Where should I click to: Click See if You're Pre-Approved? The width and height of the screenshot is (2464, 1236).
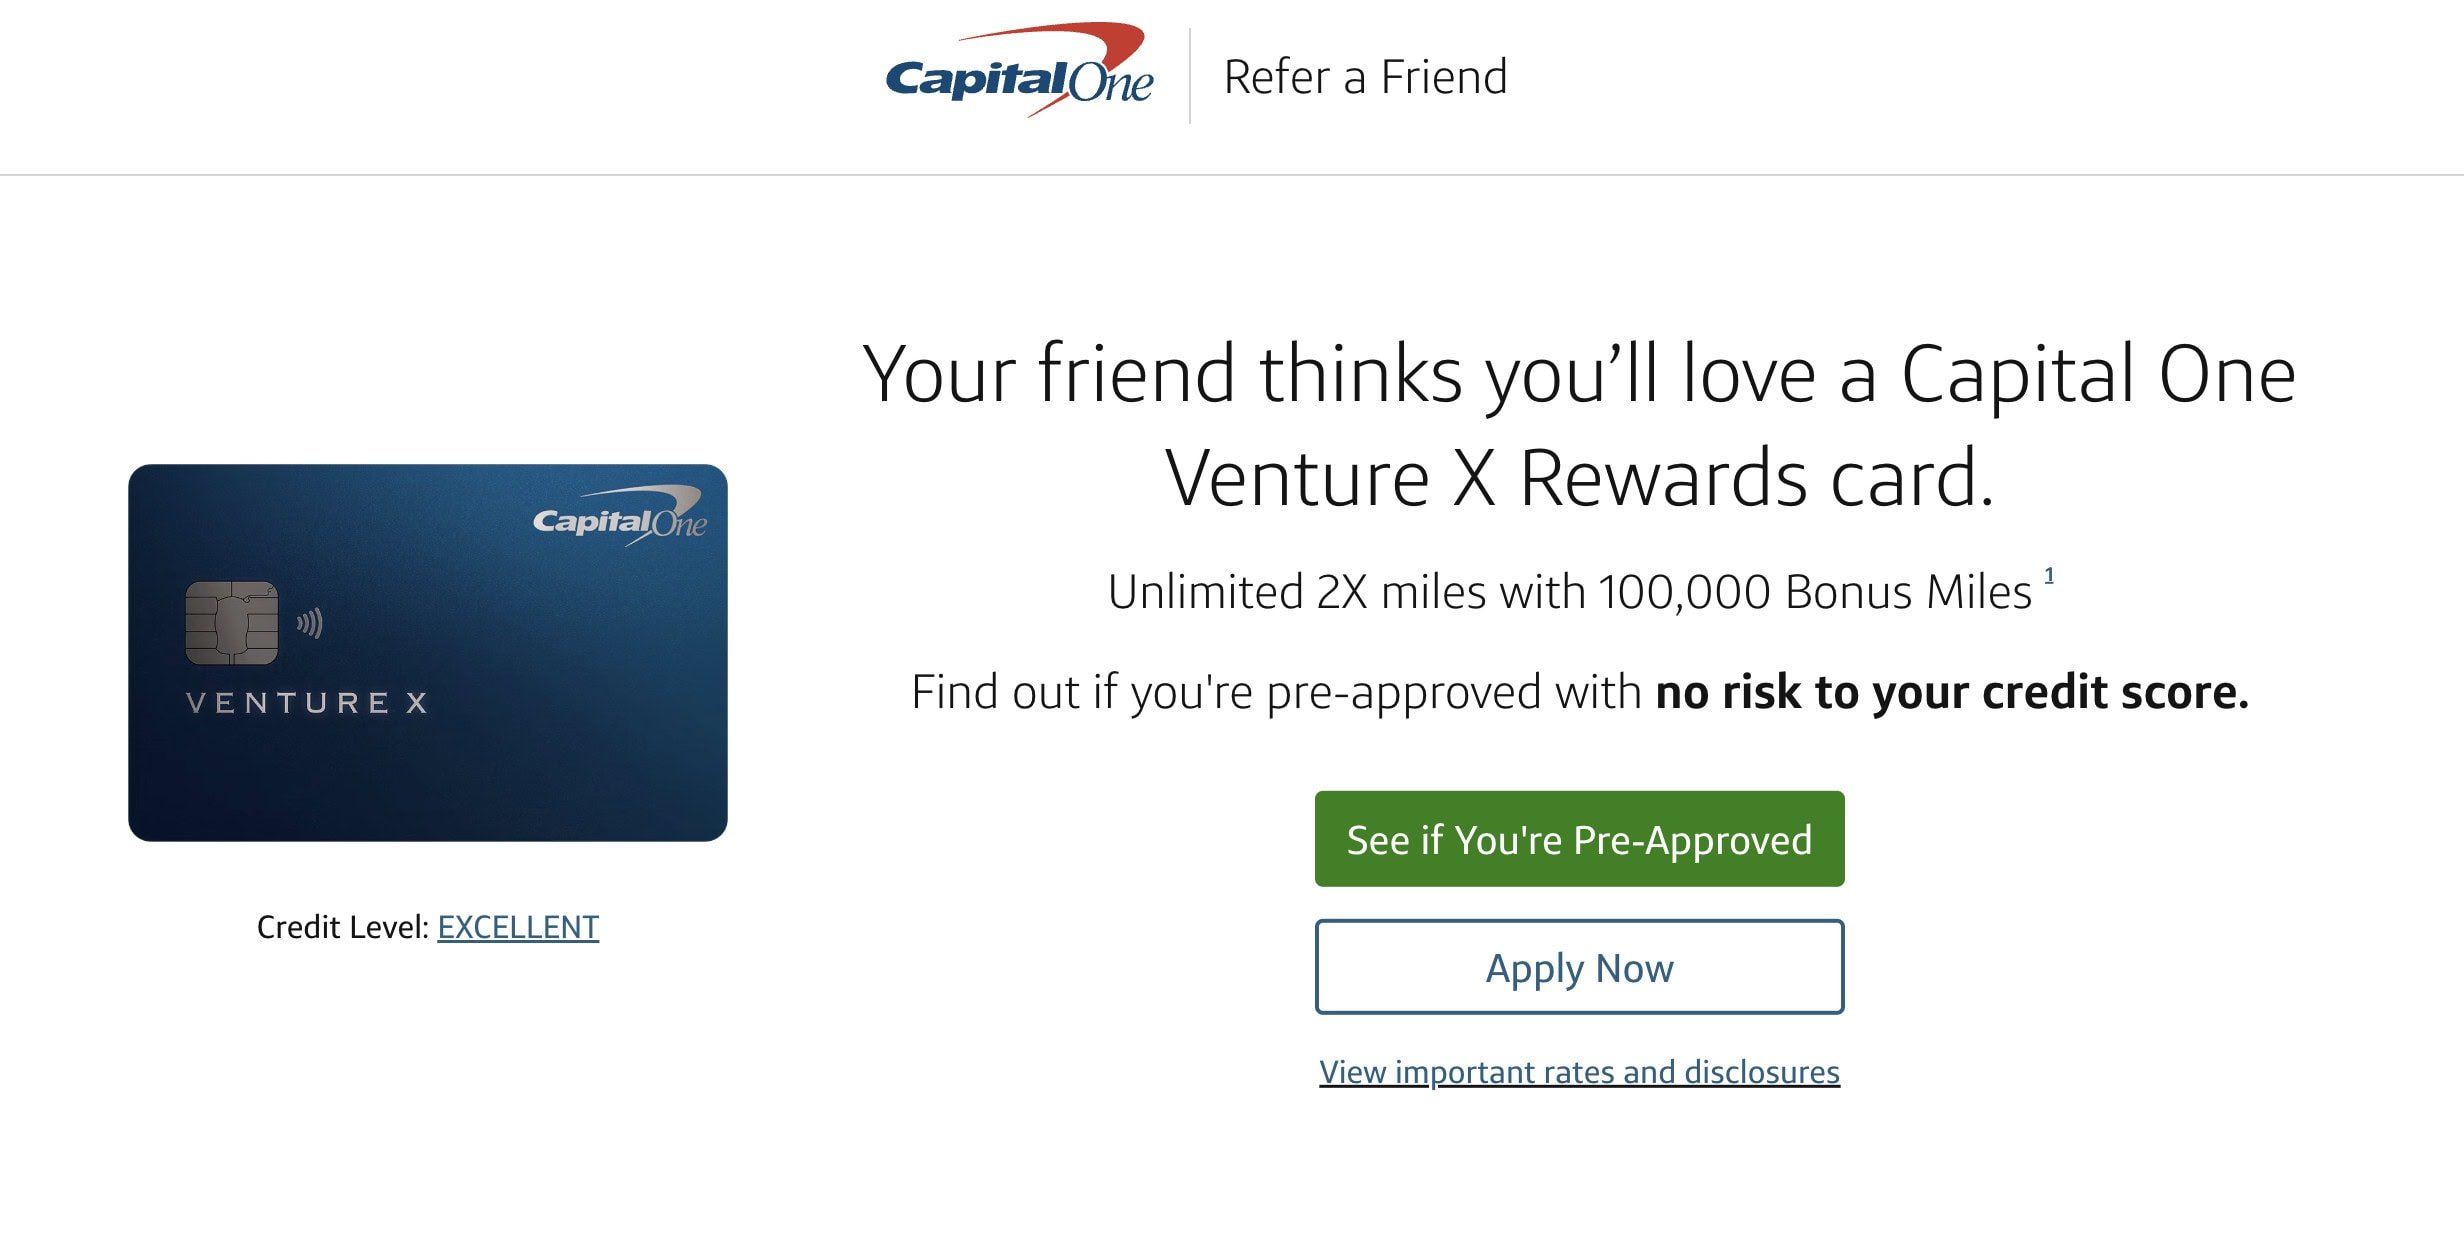click(1578, 839)
